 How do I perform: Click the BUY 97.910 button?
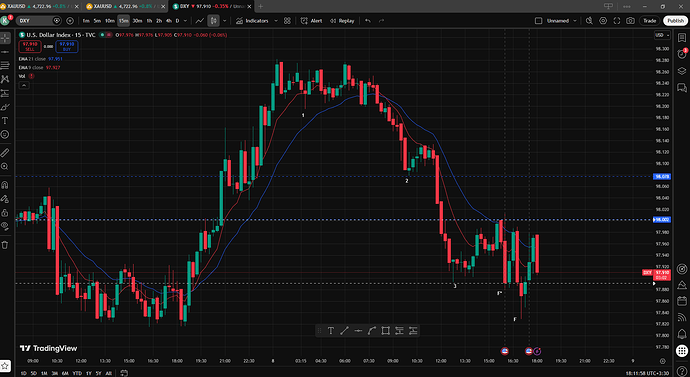click(67, 46)
